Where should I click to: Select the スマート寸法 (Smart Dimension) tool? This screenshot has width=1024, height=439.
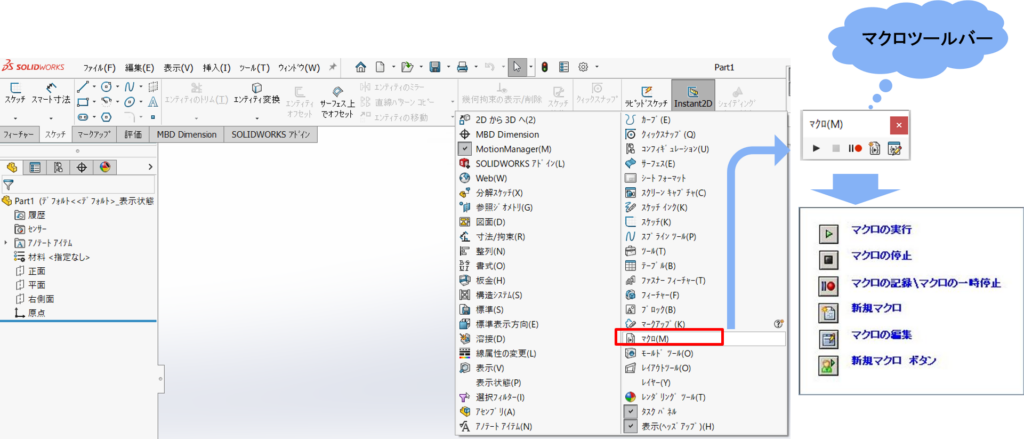[51, 93]
